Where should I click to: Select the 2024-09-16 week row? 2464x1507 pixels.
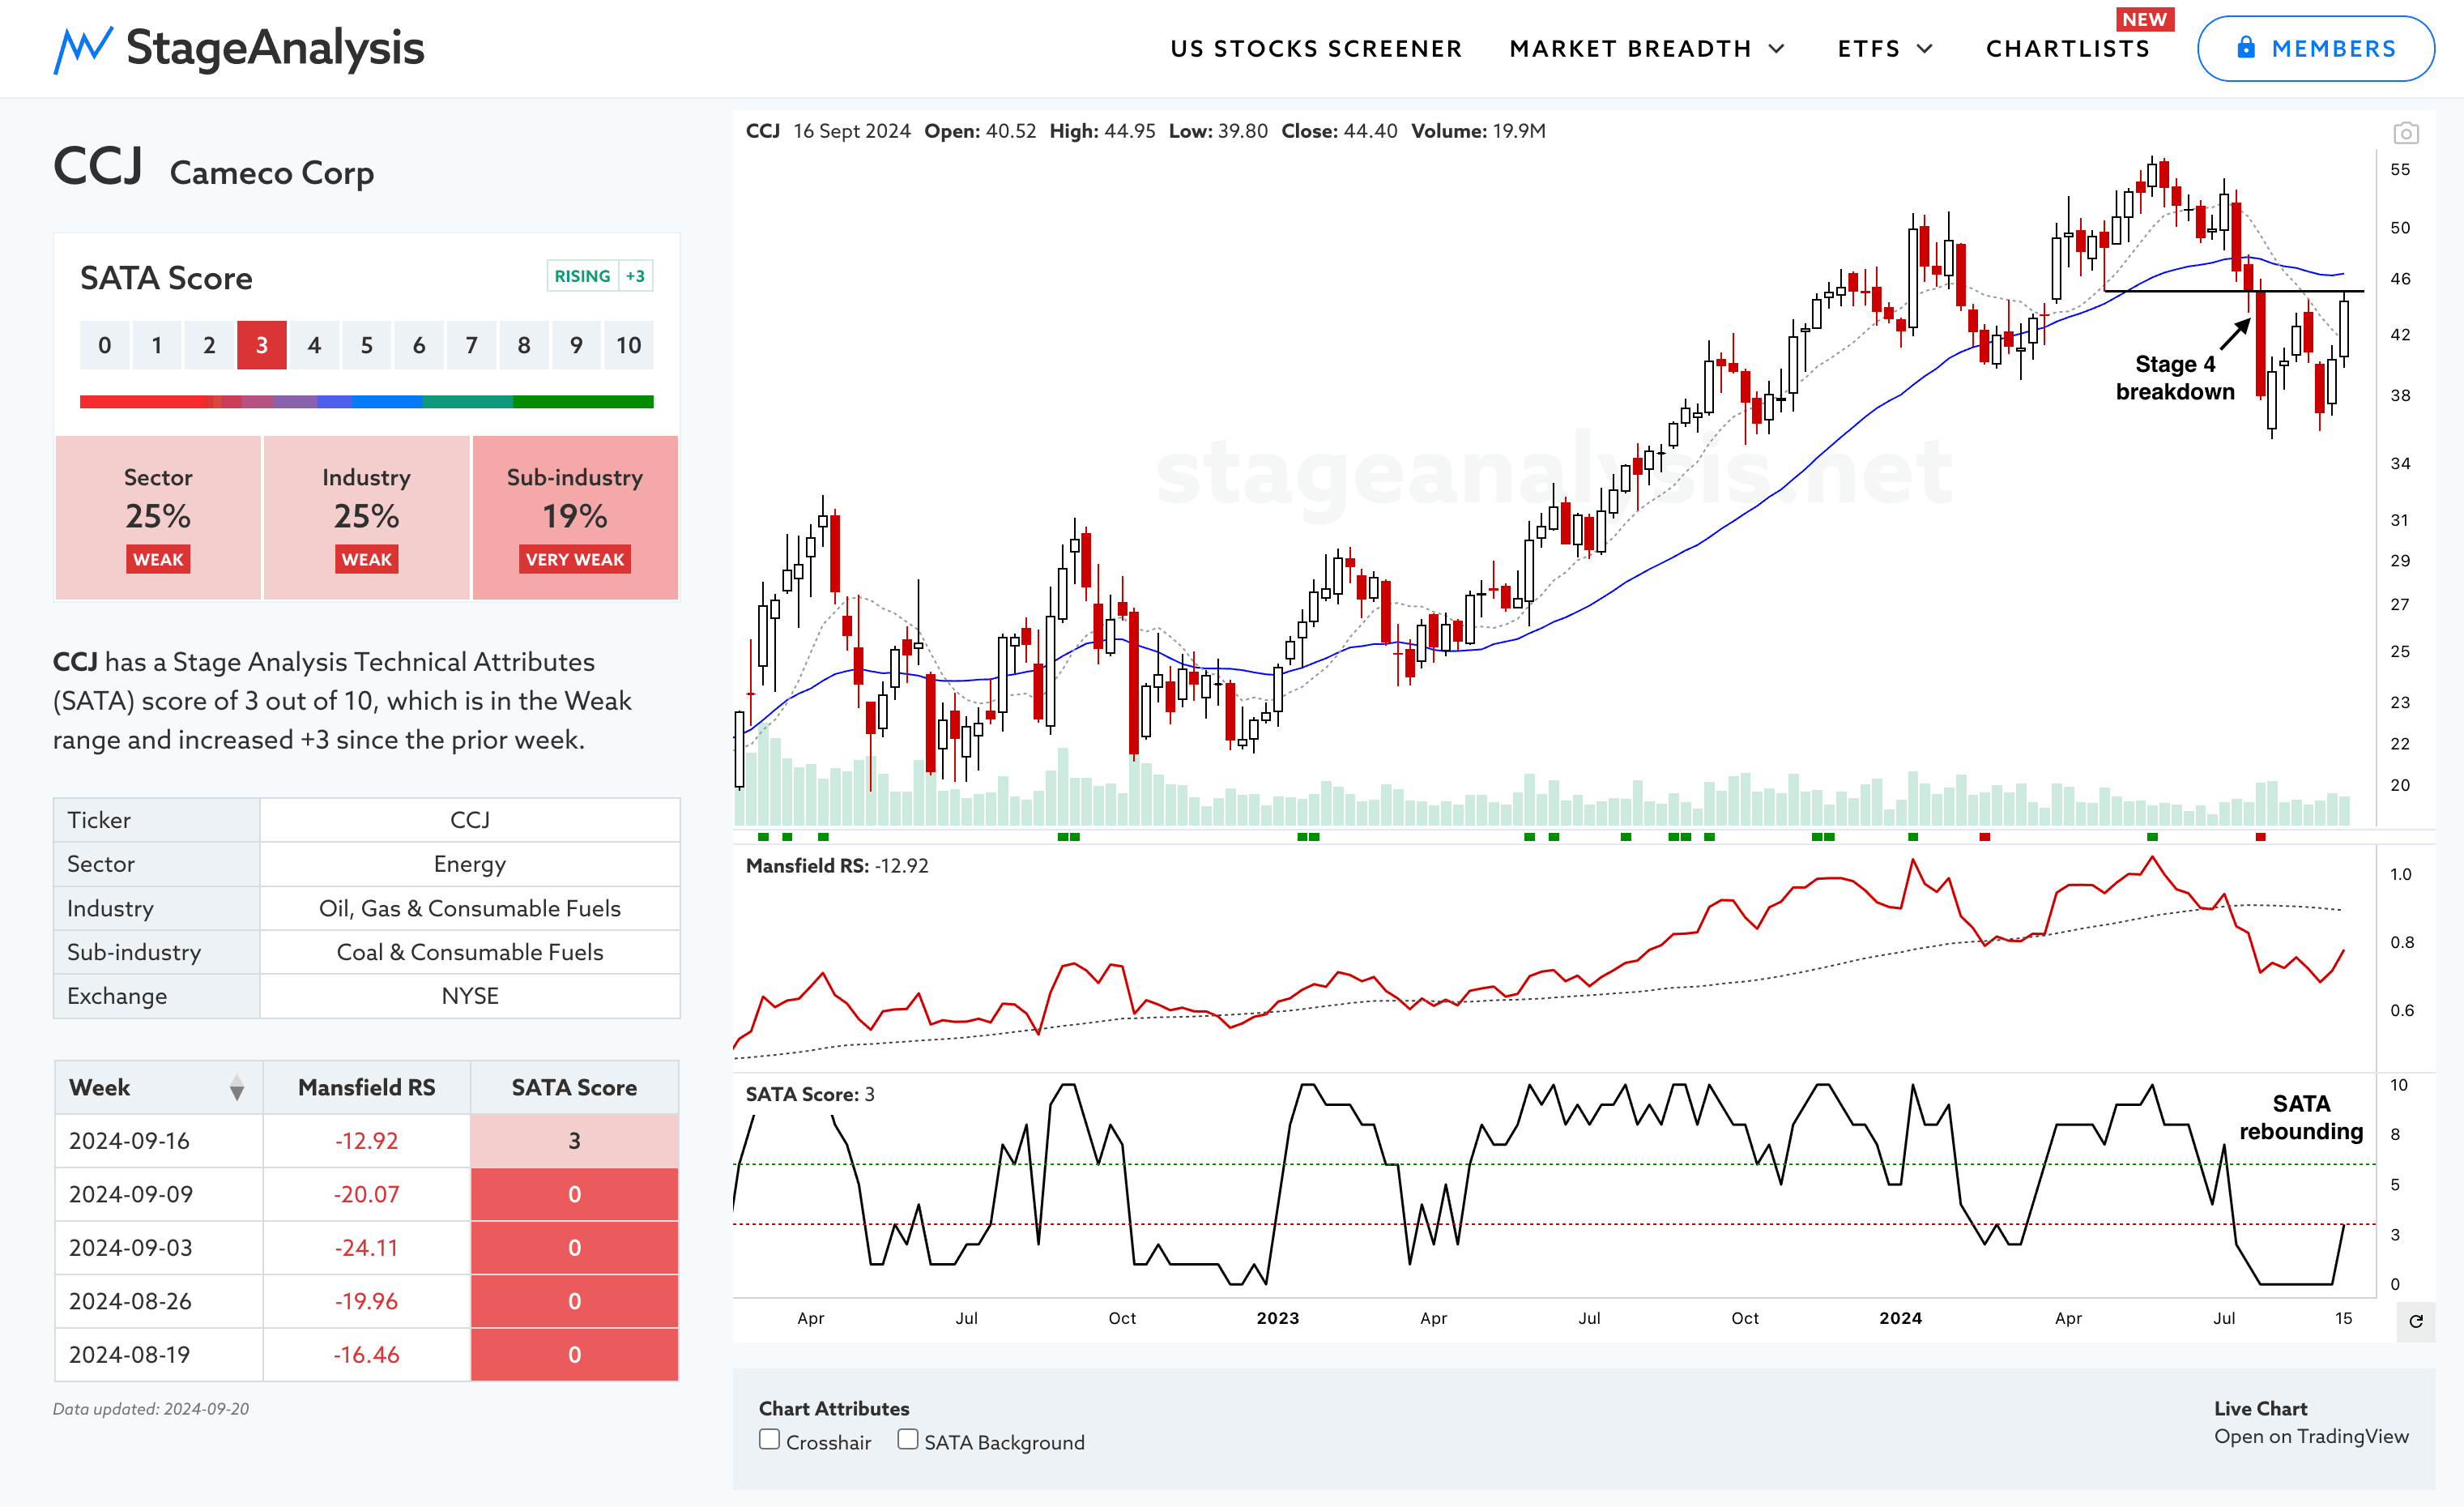(x=366, y=1141)
